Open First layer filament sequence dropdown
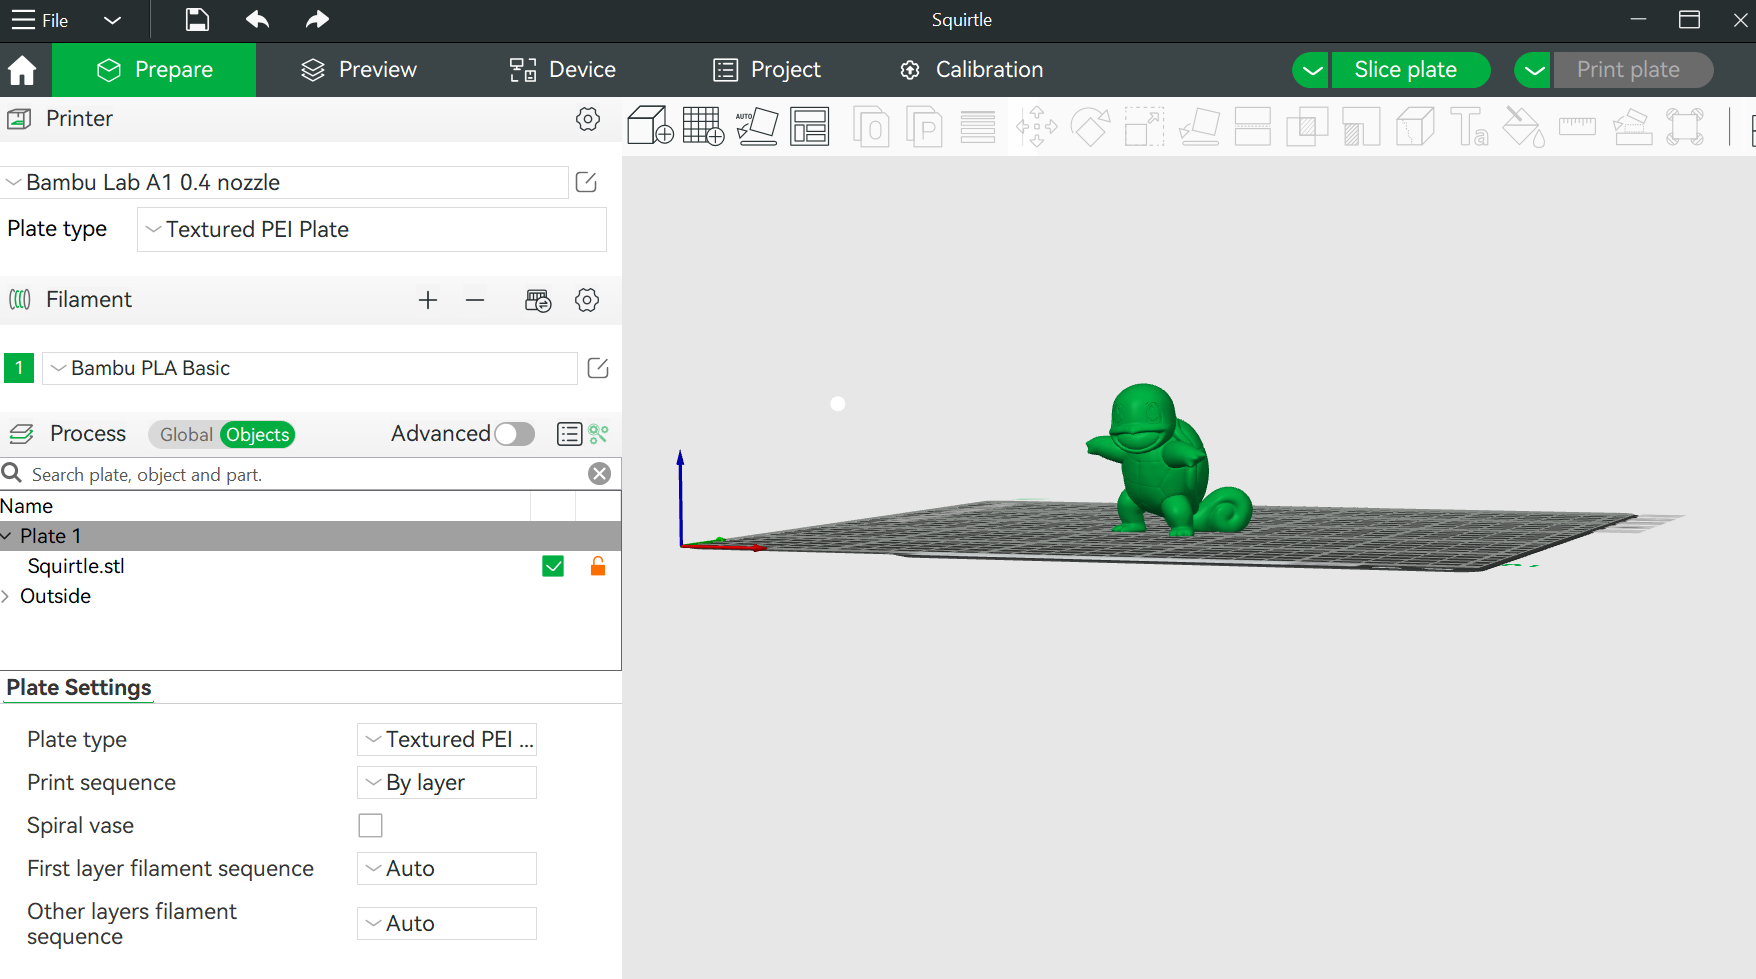The height and width of the screenshot is (979, 1756). [x=447, y=868]
